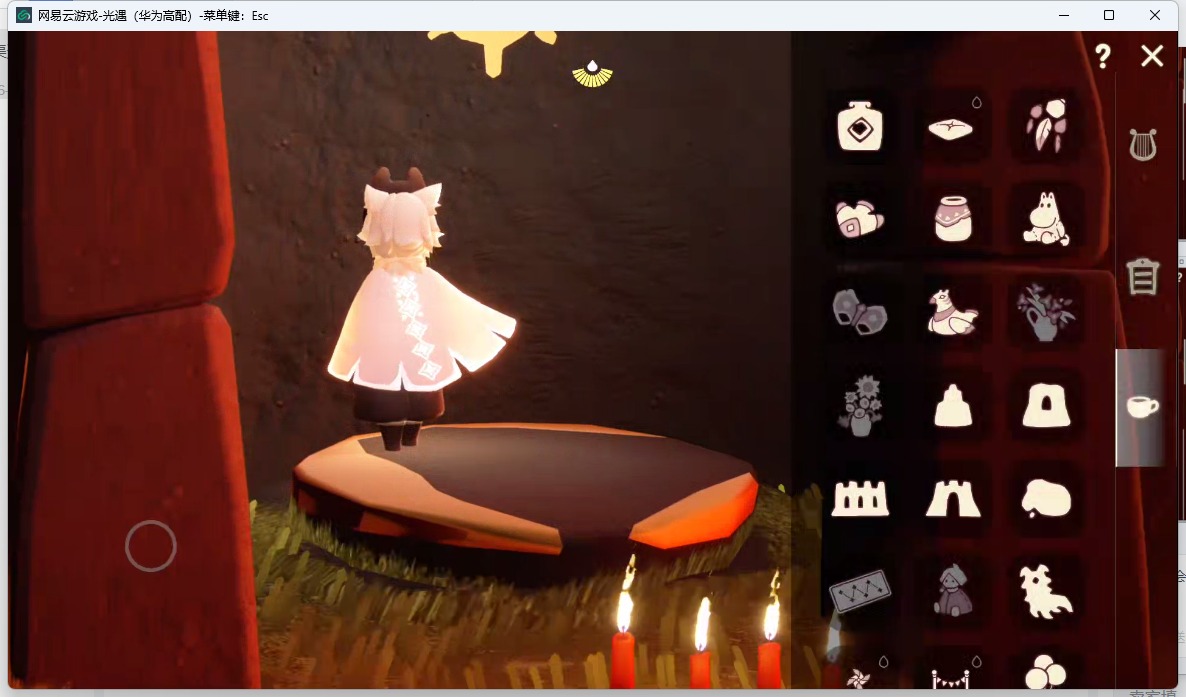Select the dimmed zigzag rug prop
This screenshot has height=697, width=1186.
[860, 591]
